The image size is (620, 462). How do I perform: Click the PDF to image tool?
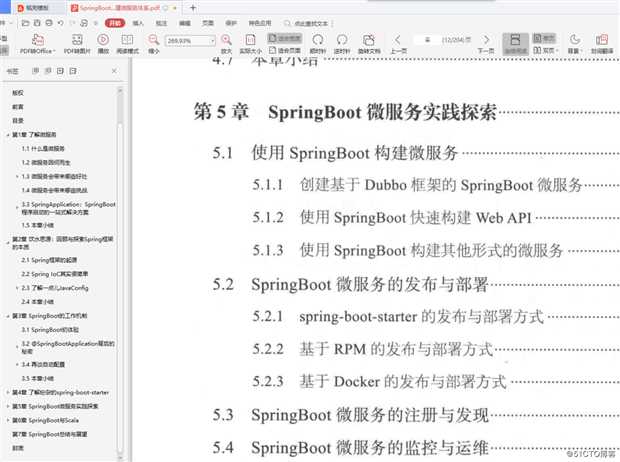coord(77,44)
